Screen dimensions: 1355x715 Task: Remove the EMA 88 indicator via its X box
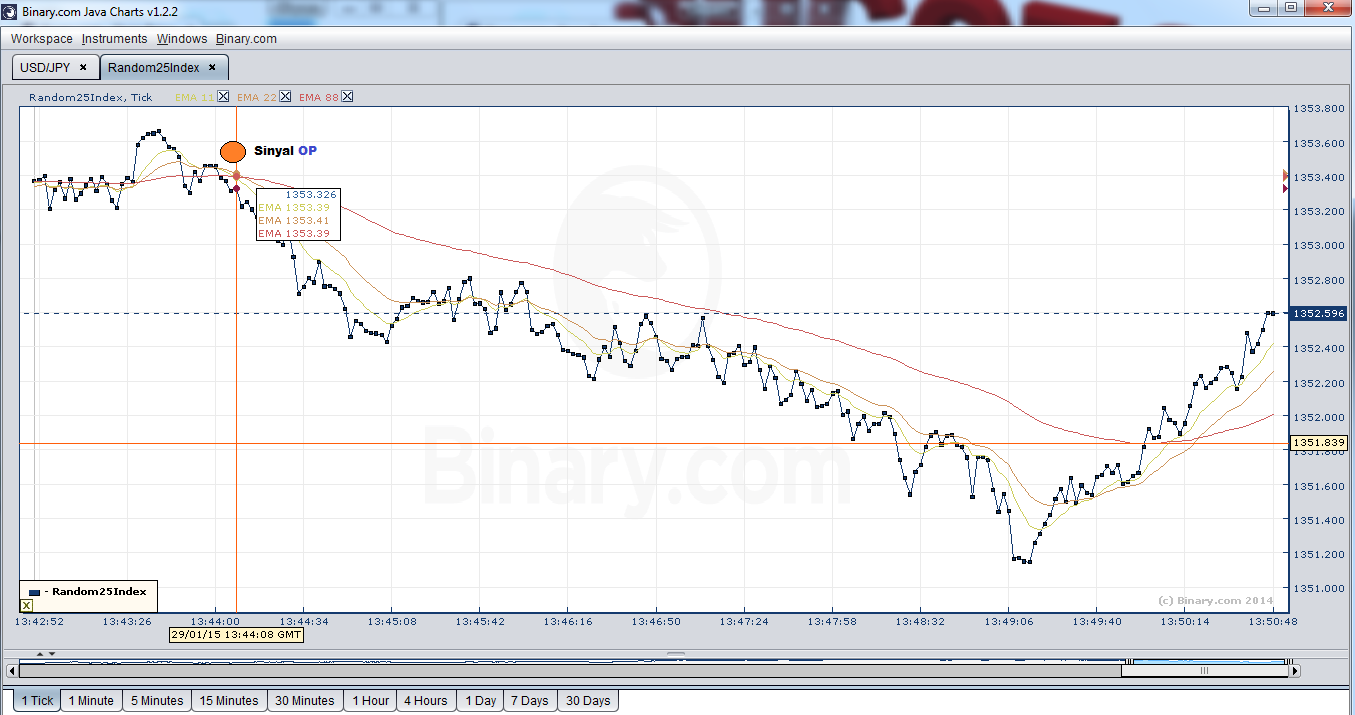pyautogui.click(x=347, y=97)
